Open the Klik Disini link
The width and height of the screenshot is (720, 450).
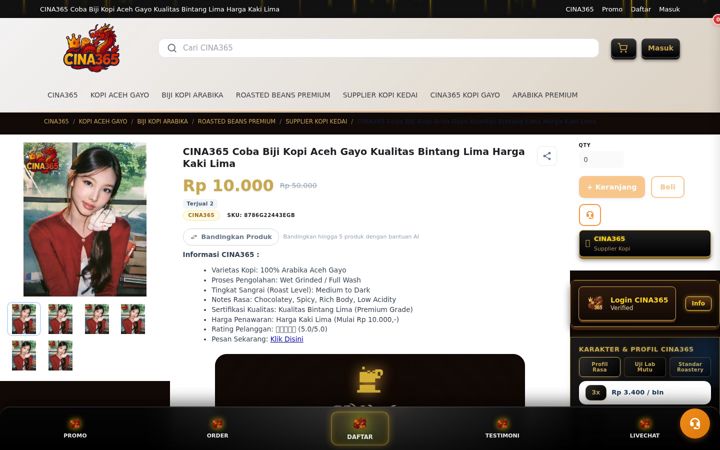[x=287, y=339]
